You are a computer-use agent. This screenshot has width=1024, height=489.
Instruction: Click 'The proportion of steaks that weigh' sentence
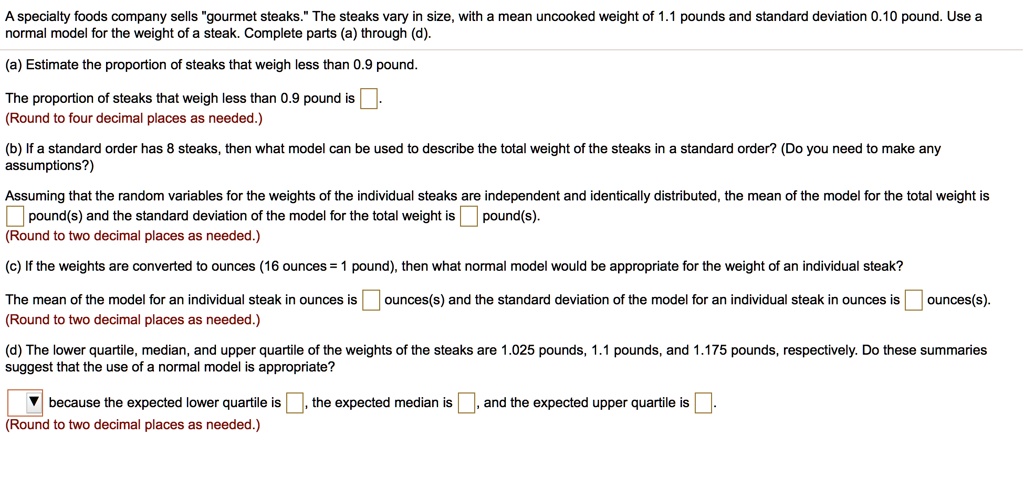point(180,99)
